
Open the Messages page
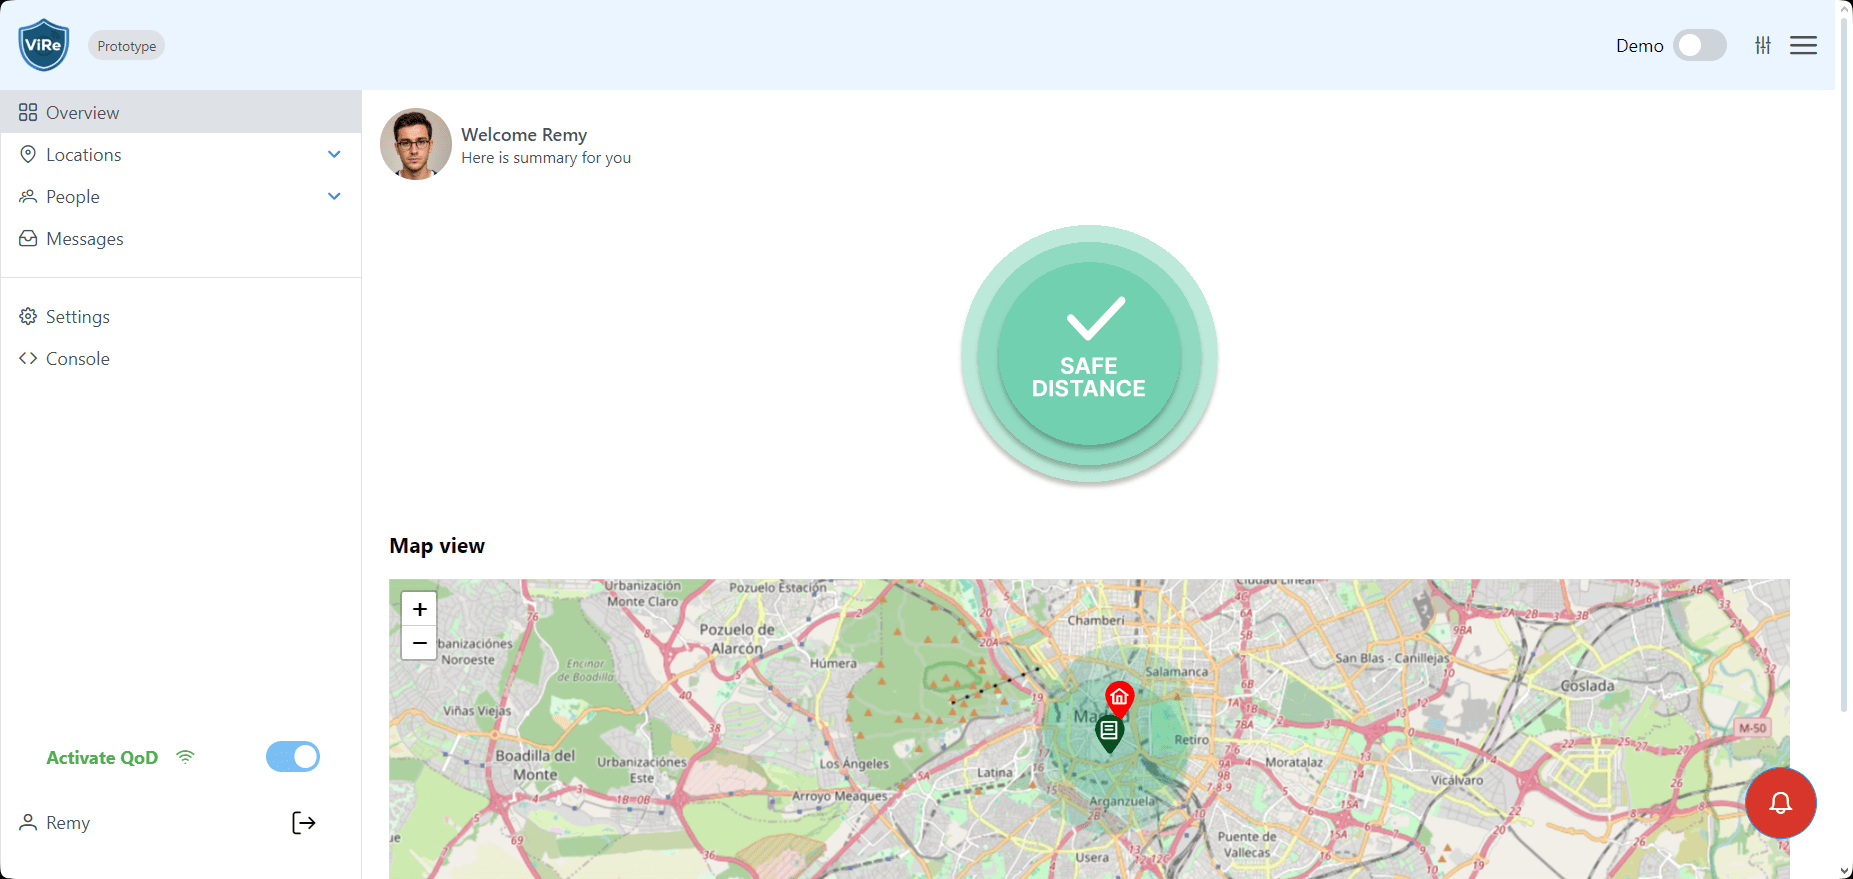coord(85,239)
